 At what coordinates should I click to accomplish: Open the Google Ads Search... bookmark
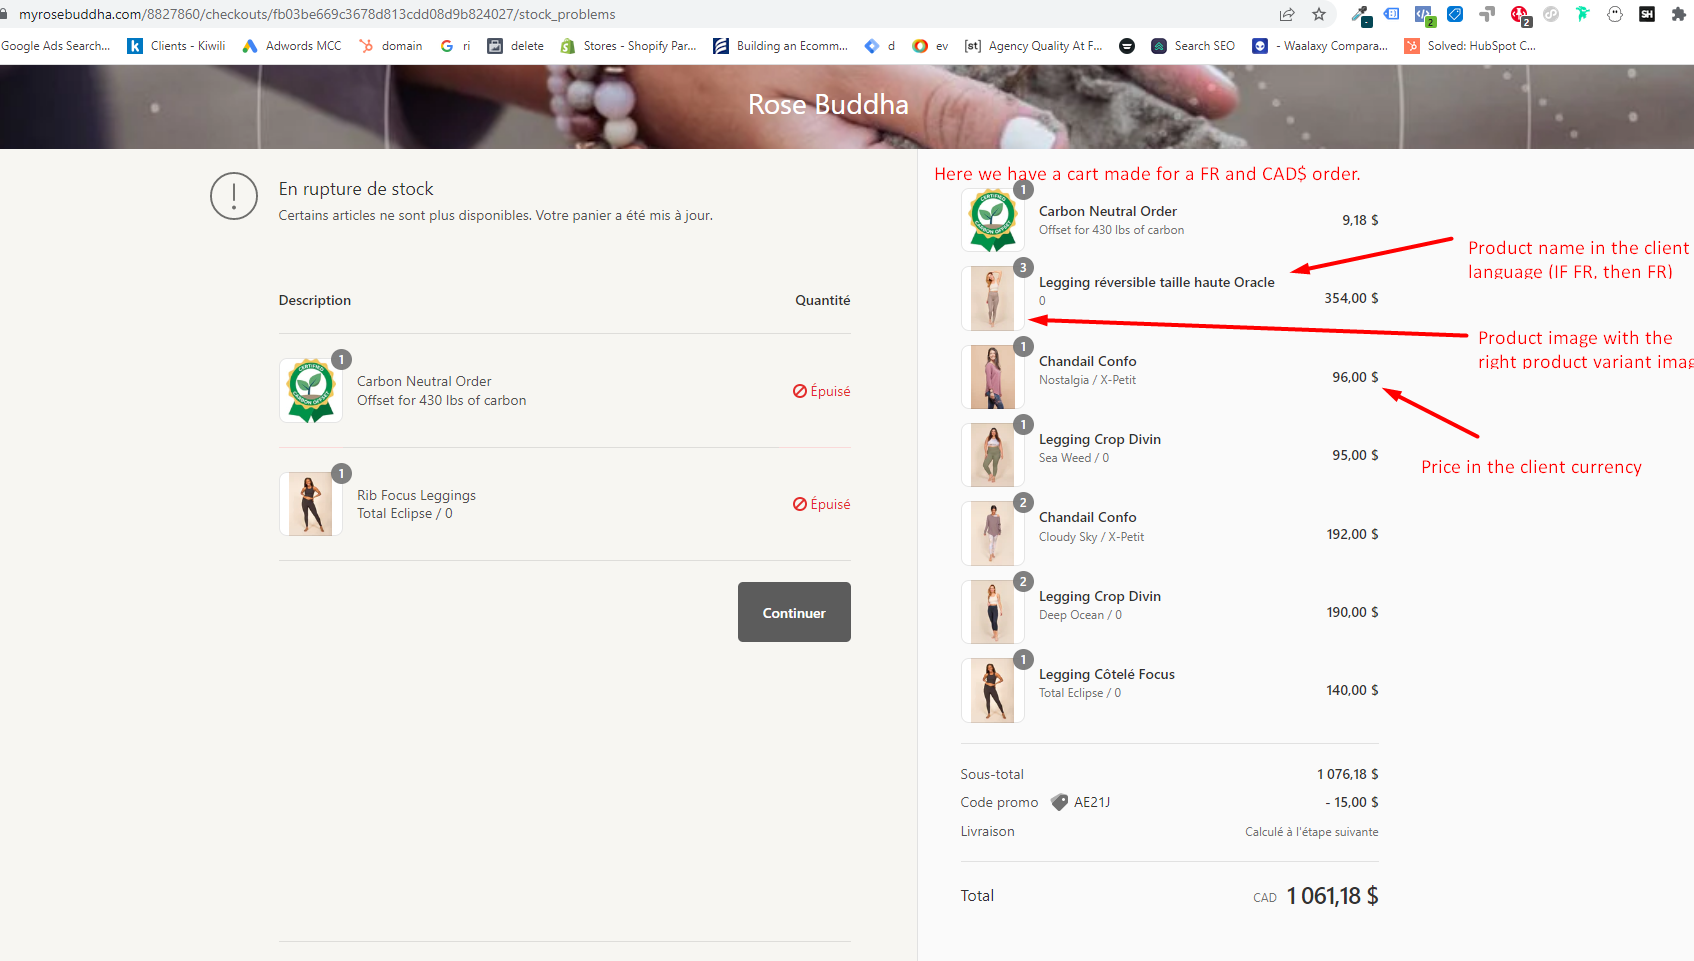click(56, 46)
